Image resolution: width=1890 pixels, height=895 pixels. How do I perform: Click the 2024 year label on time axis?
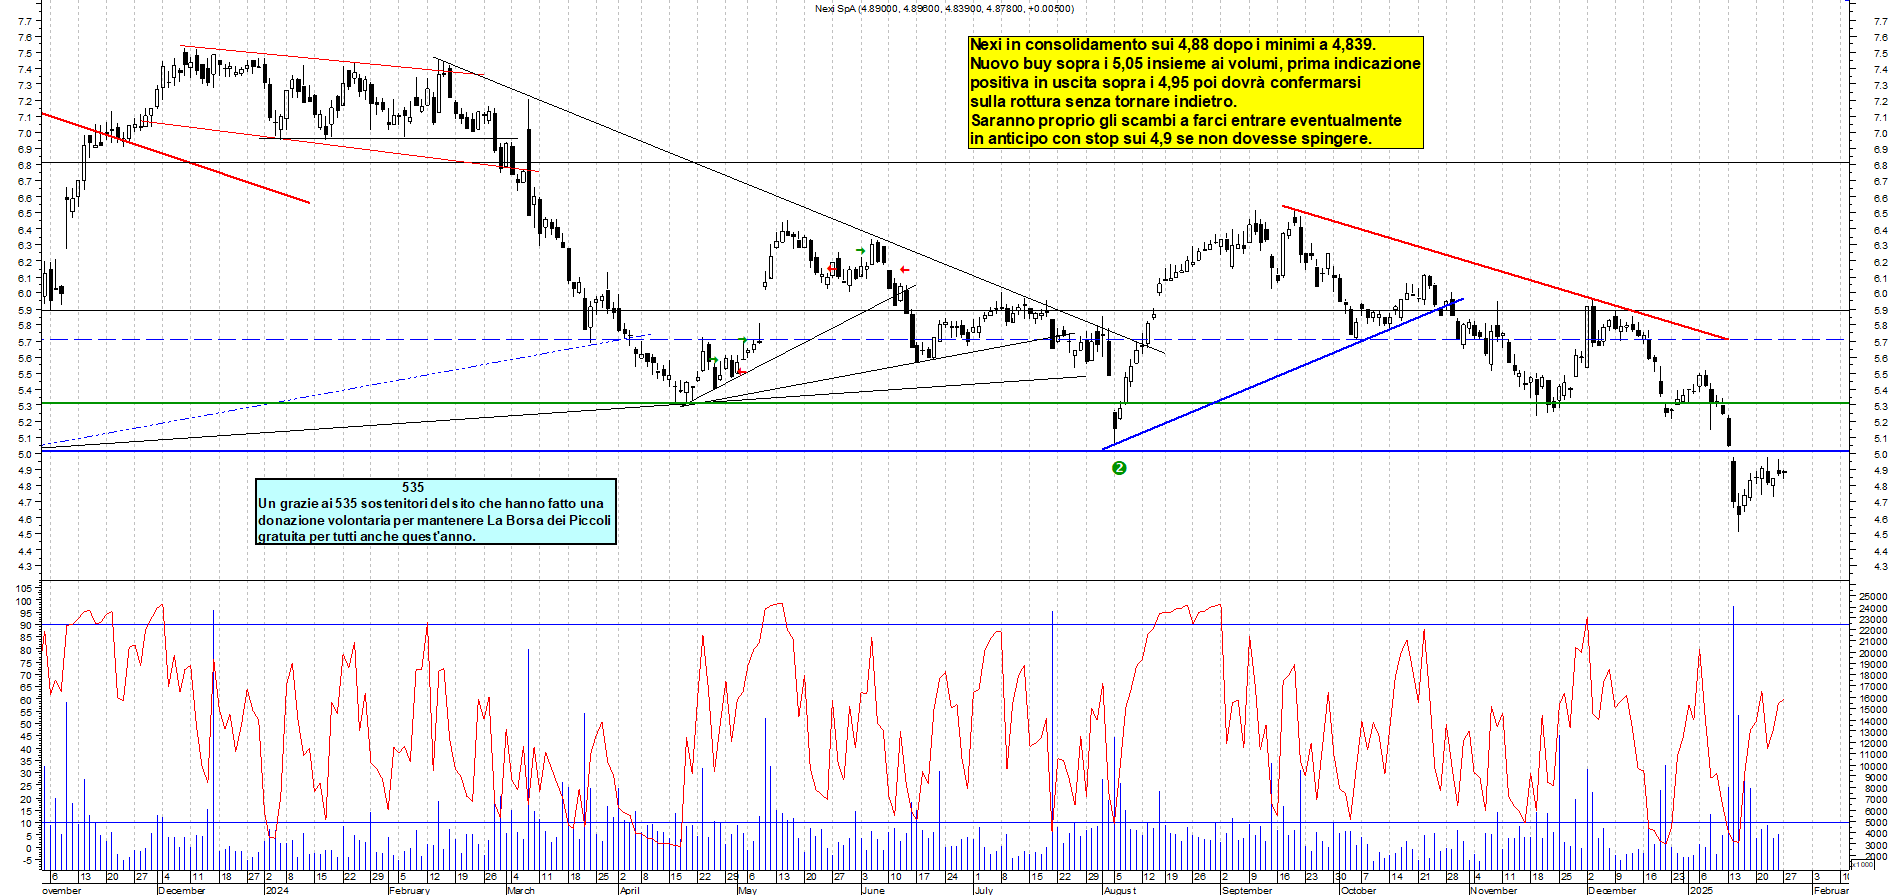pos(277,890)
